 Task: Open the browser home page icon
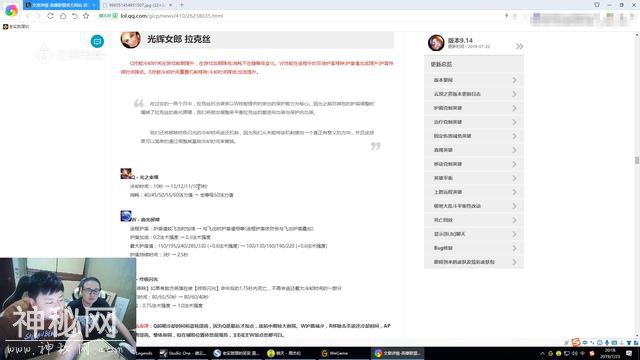pos(63,16)
